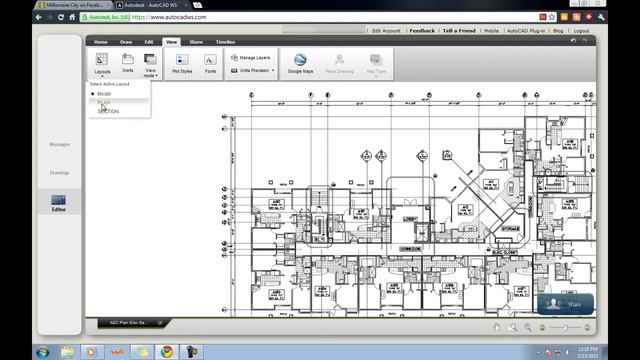Expand the View mode dropdown arrow
Viewport: 640px width, 360px height.
(156, 76)
